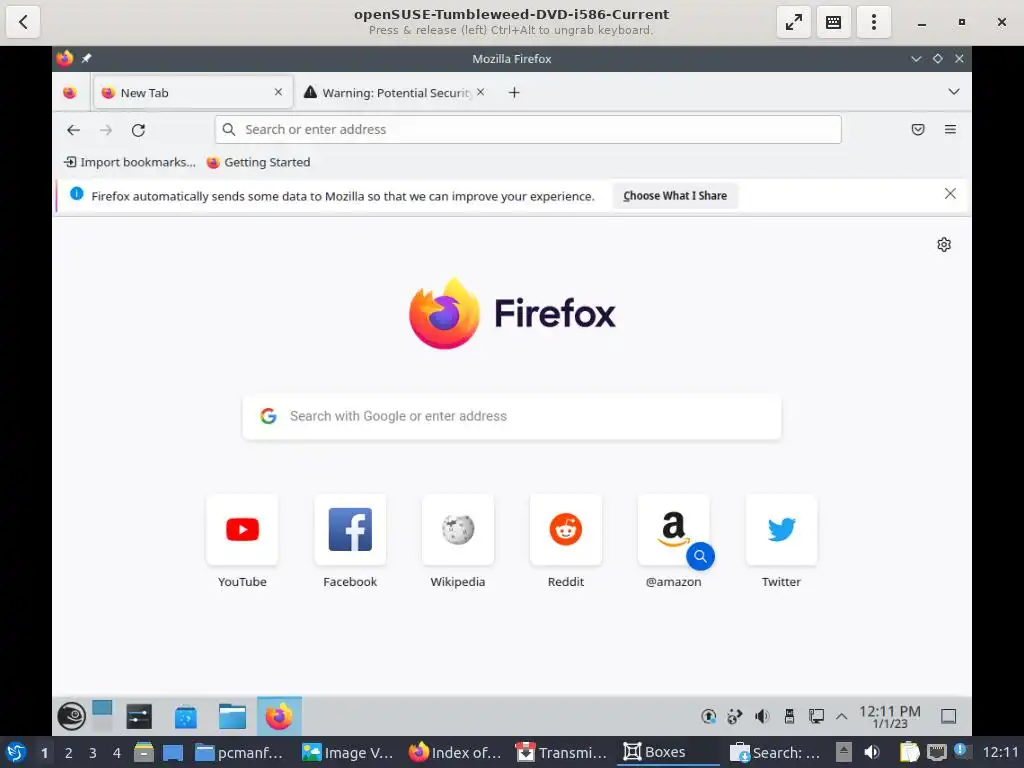
Task: Open new tab personalize settings gear
Action: pyautogui.click(x=944, y=244)
